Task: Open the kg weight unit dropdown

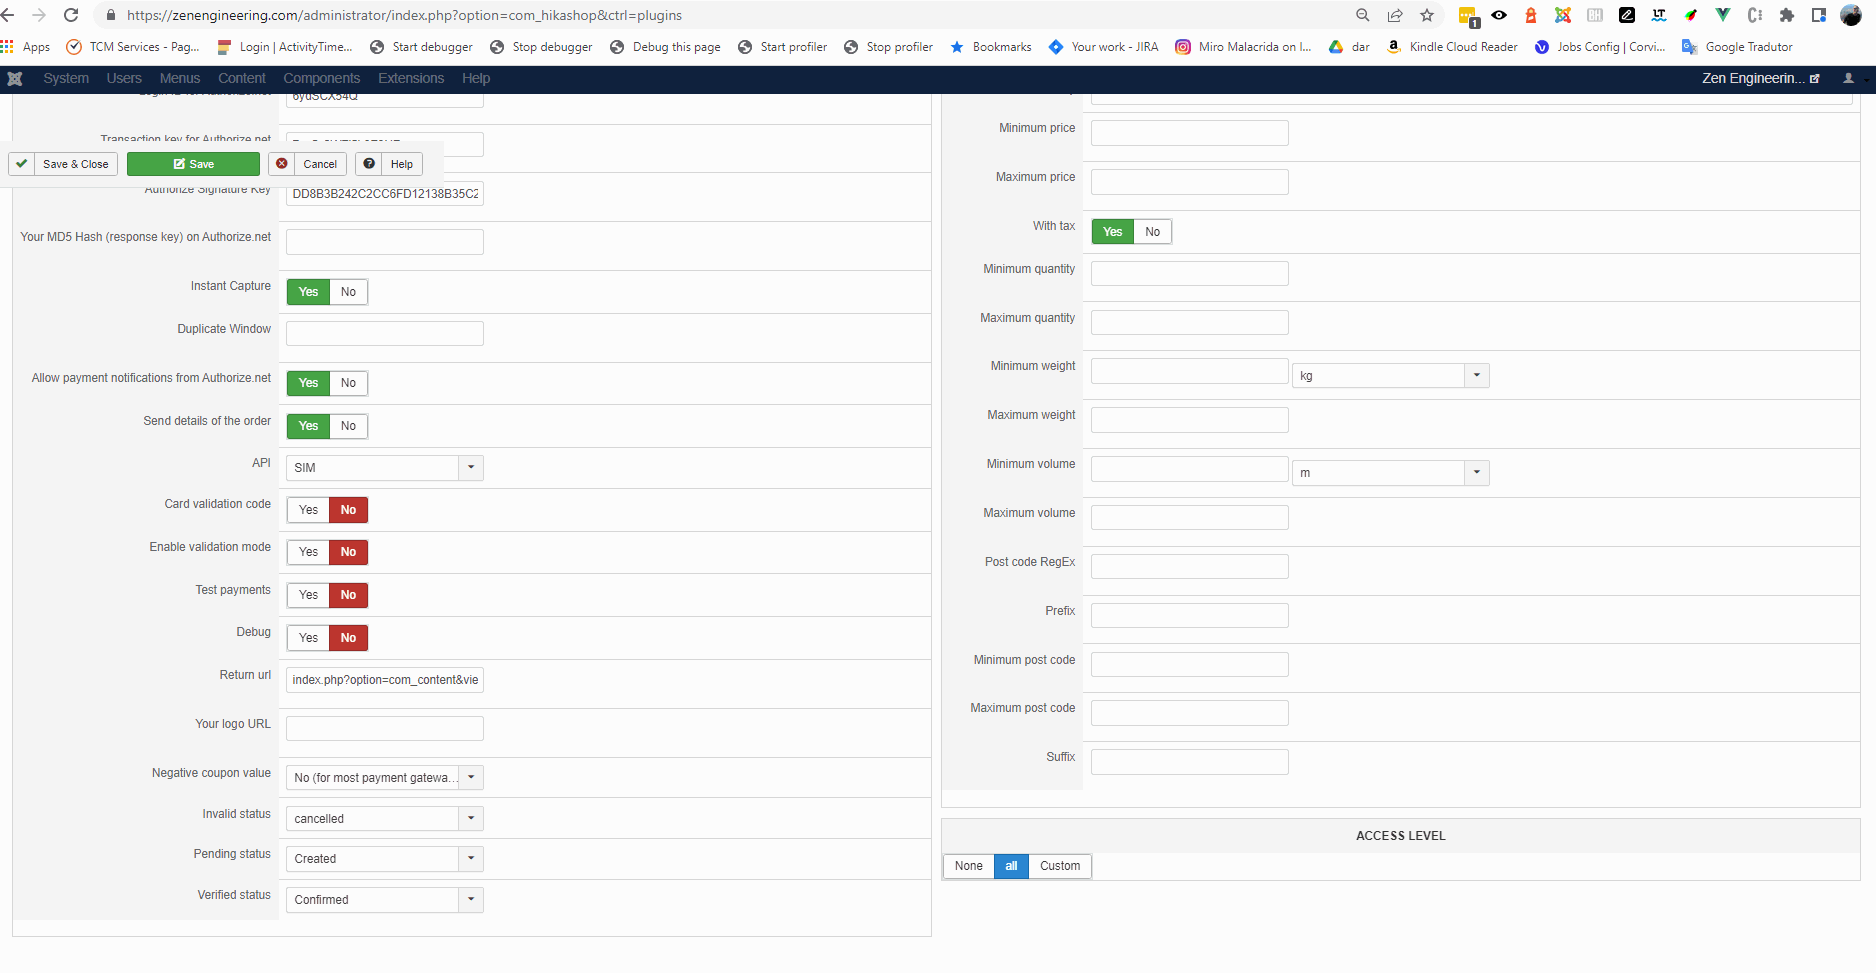Action: [x=1391, y=375]
